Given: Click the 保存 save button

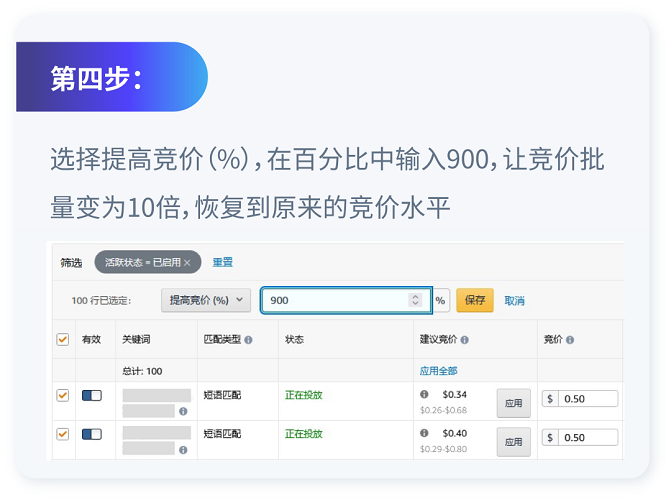Looking at the screenshot, I should pos(475,300).
